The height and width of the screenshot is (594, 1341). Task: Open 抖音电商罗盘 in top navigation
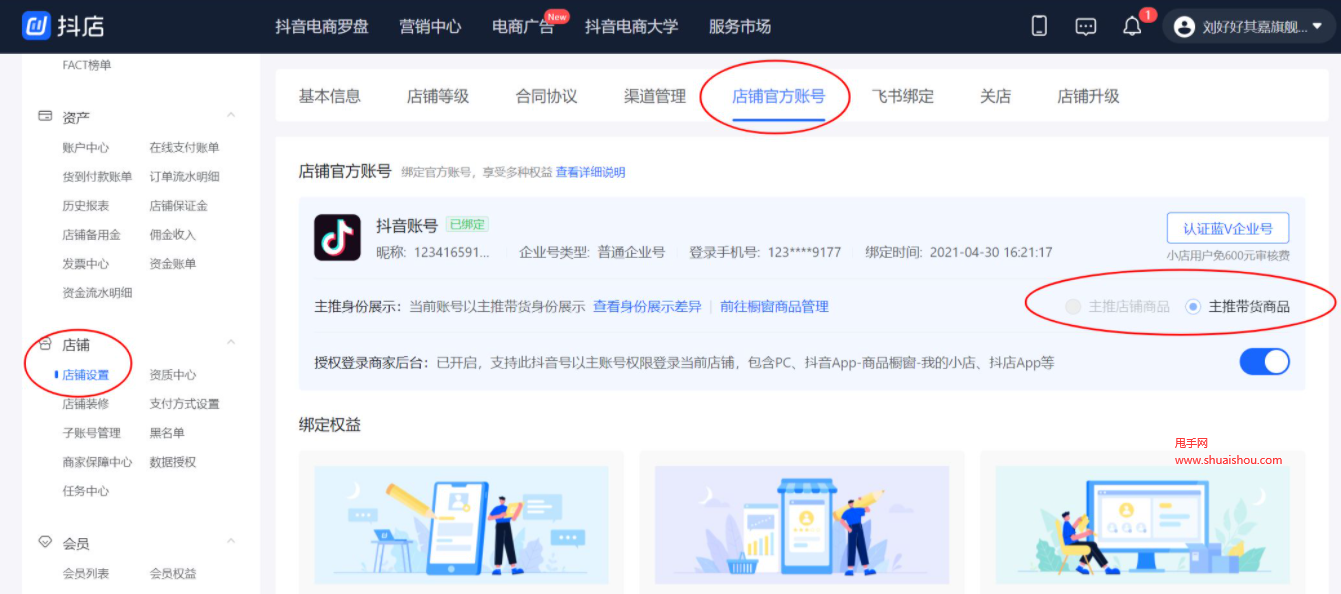[322, 27]
